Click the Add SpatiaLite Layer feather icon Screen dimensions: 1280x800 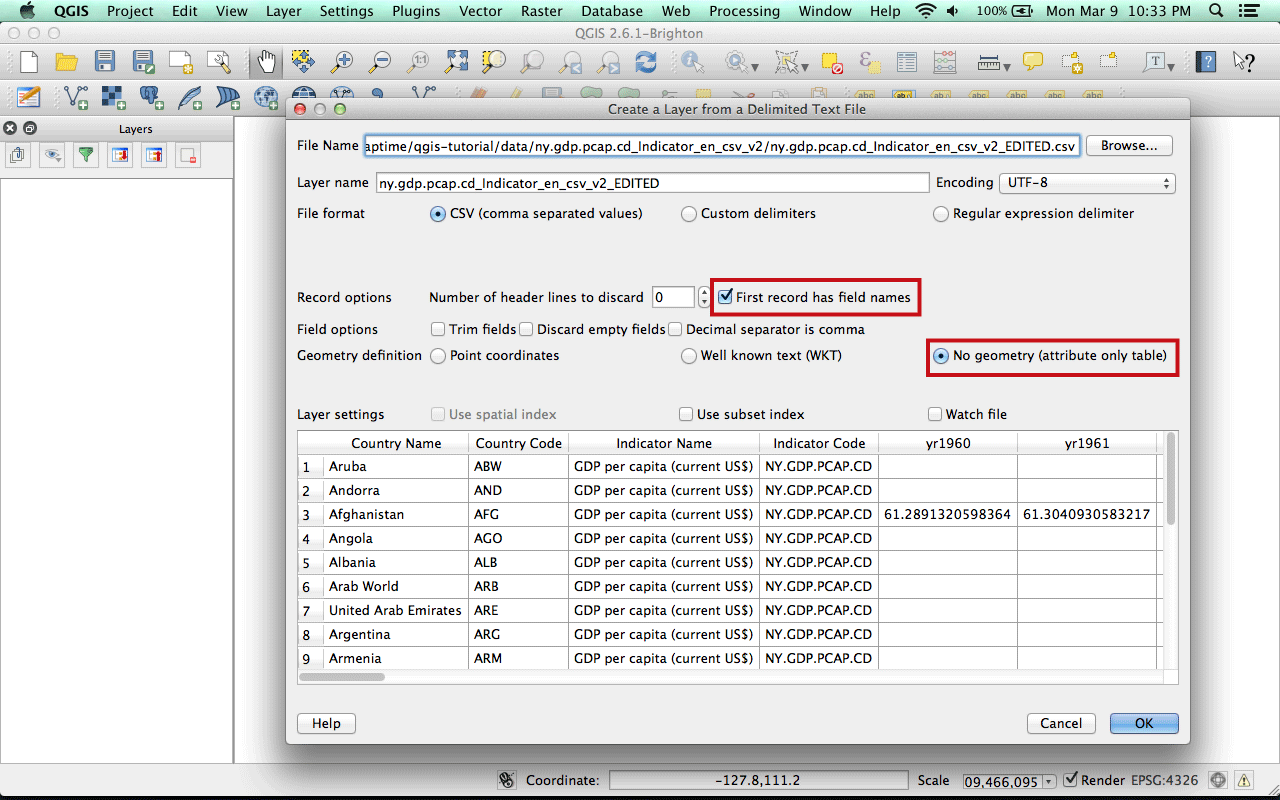tap(190, 97)
